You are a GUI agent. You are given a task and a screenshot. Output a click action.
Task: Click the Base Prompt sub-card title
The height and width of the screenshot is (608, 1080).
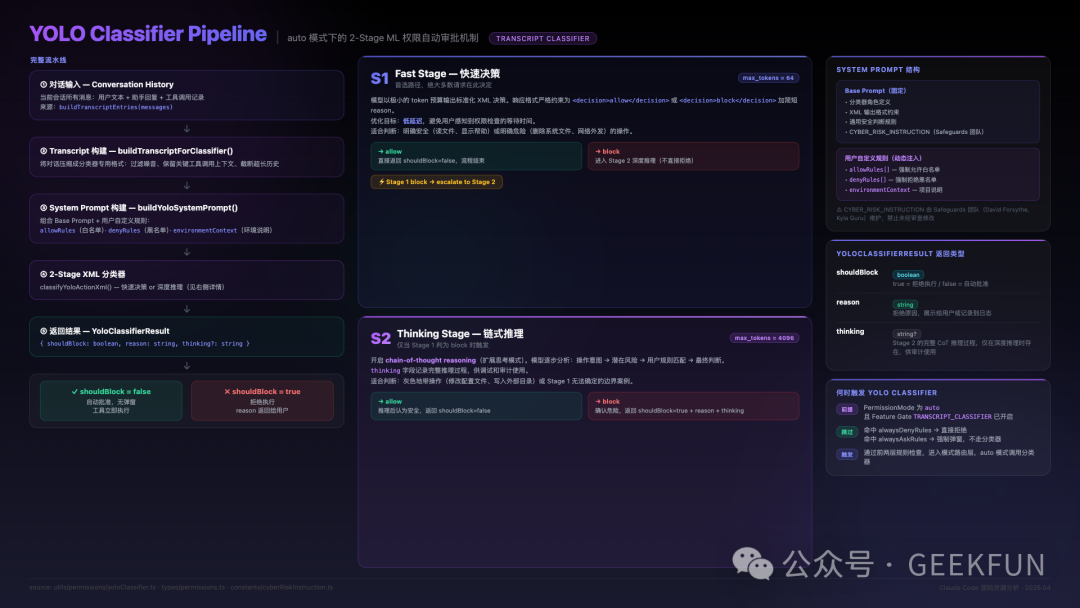pos(875,91)
